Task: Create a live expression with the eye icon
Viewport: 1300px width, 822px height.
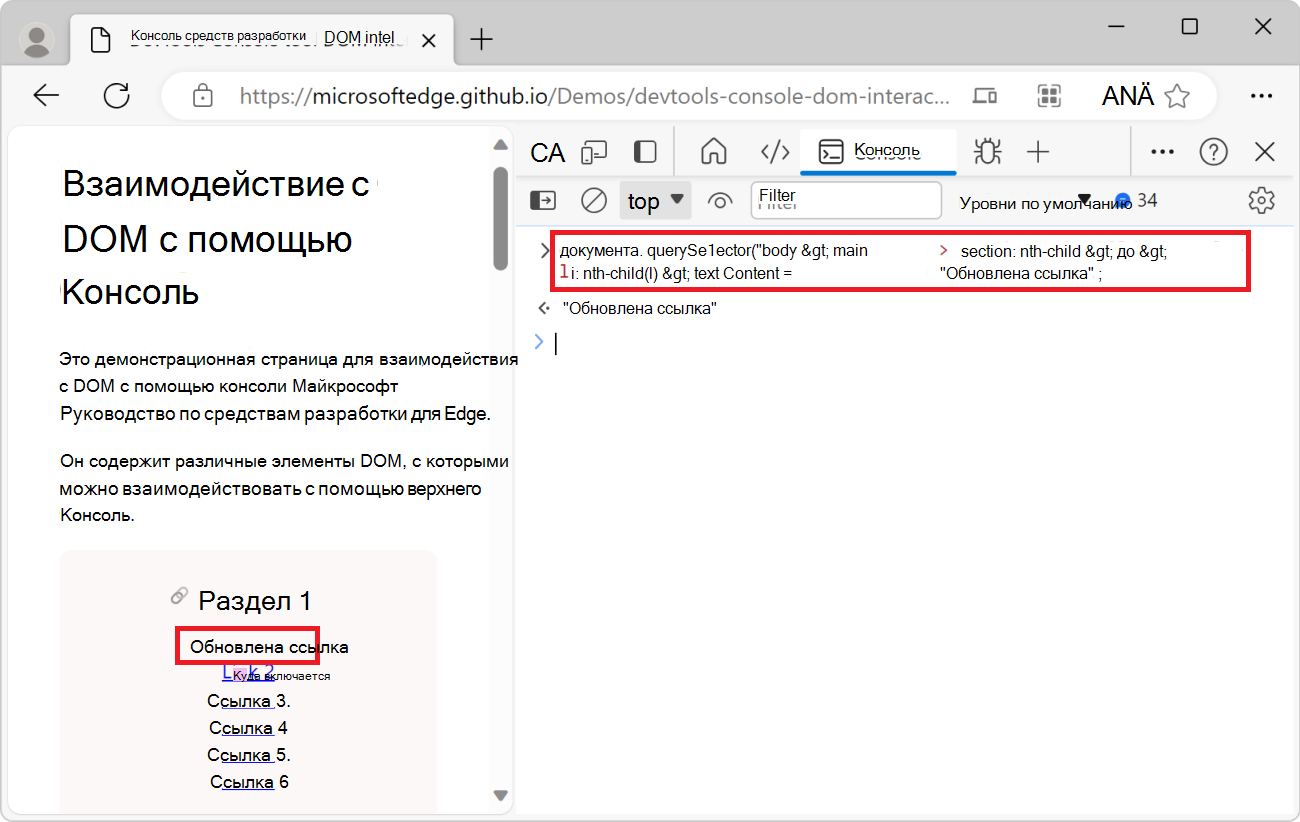Action: [x=720, y=200]
